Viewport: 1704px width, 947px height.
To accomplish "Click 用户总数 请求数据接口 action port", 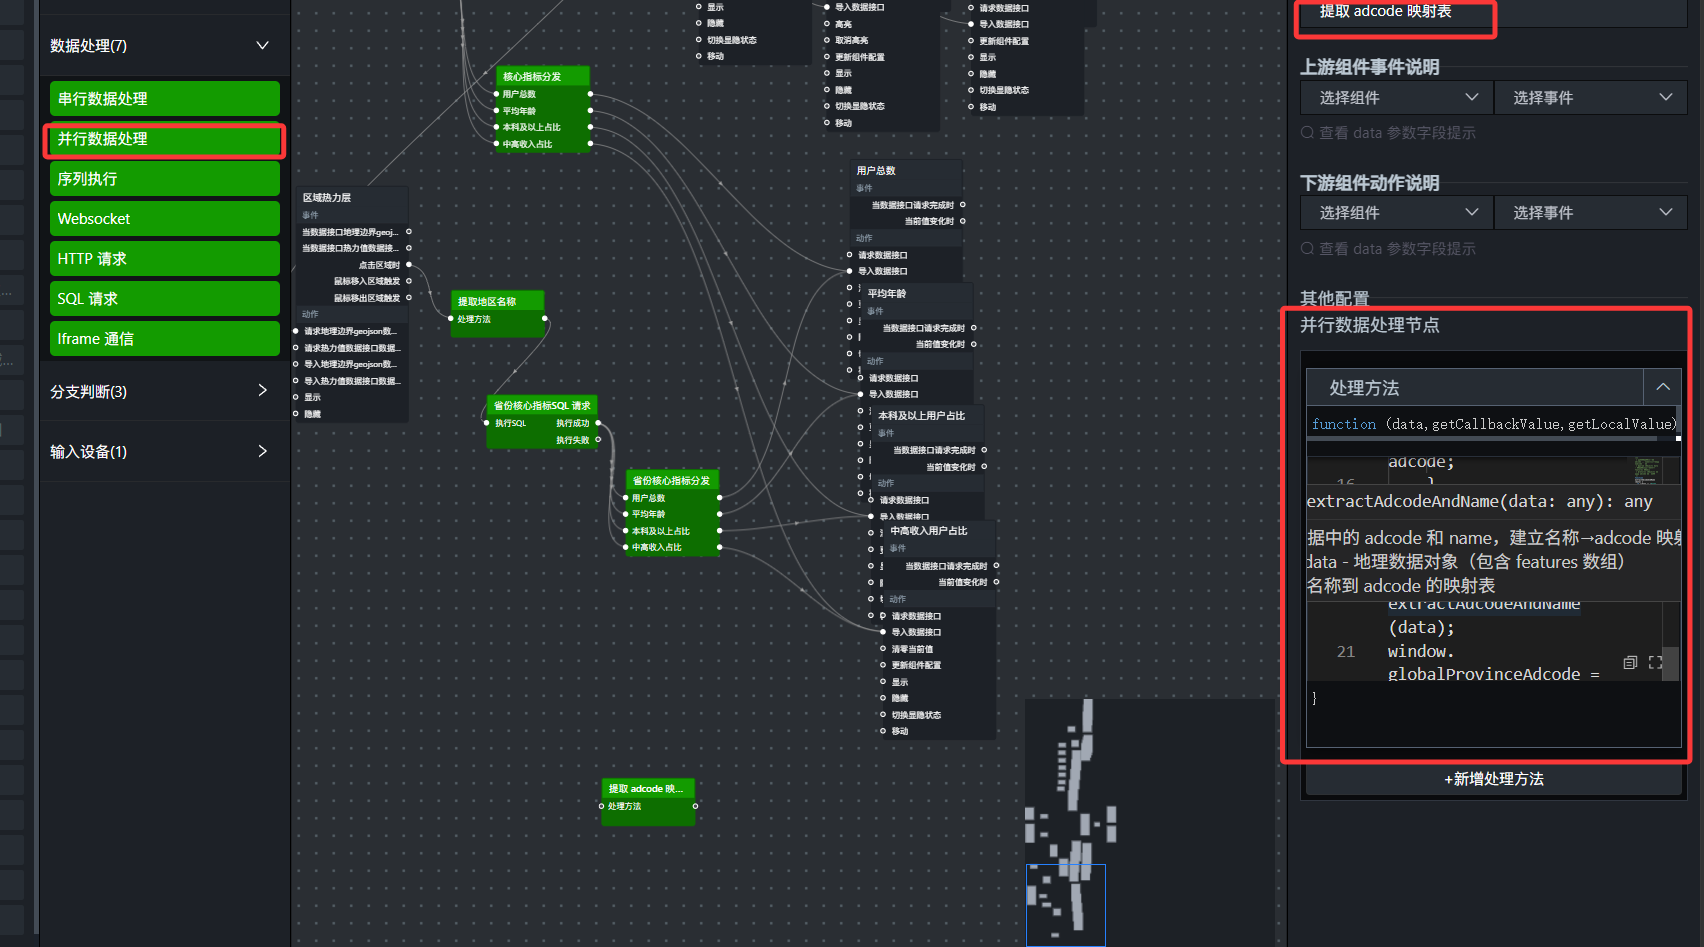I will [850, 255].
